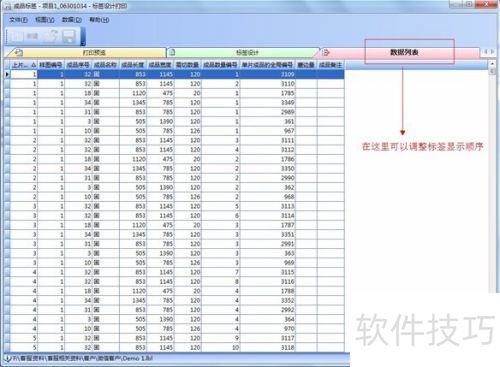Select cell with value 2992

268,310
